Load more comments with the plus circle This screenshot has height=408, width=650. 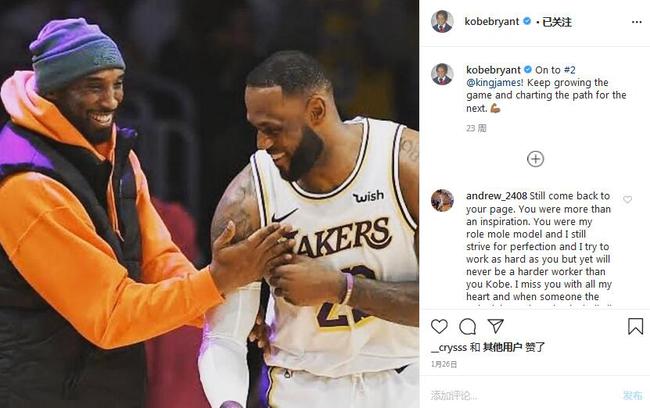point(535,159)
